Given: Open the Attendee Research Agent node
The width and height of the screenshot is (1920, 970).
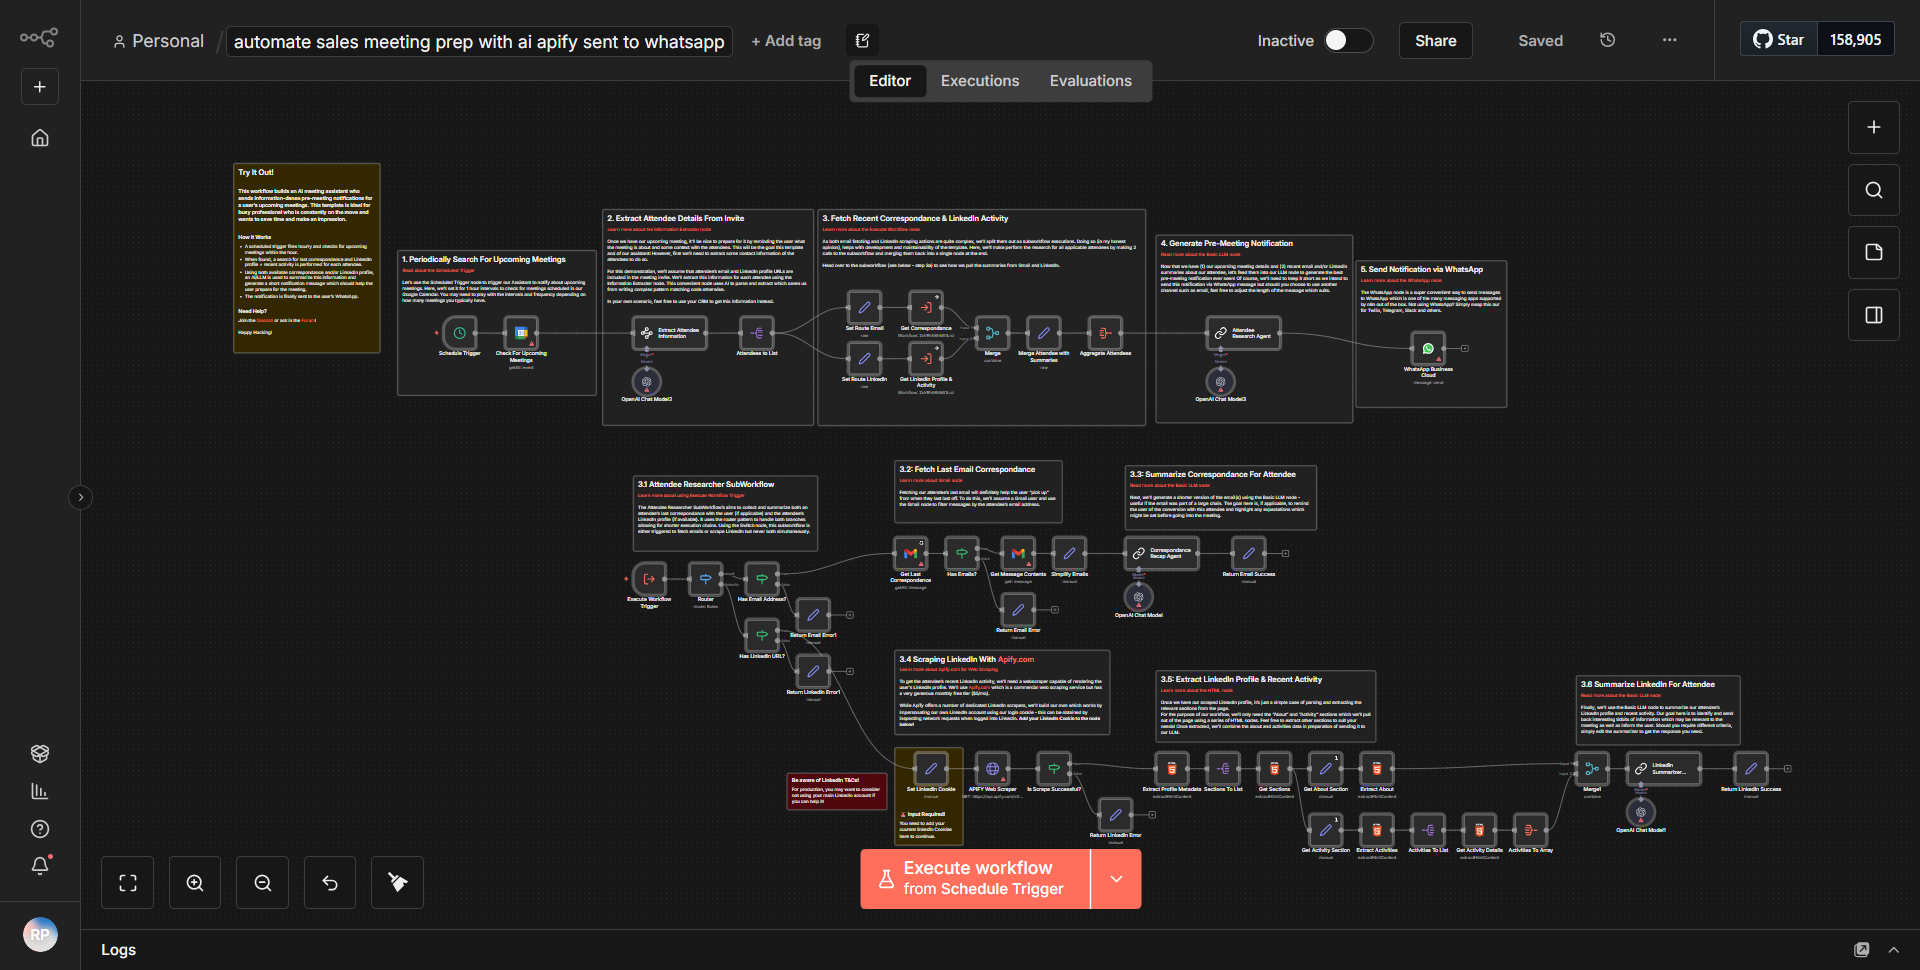Looking at the screenshot, I should point(1243,333).
